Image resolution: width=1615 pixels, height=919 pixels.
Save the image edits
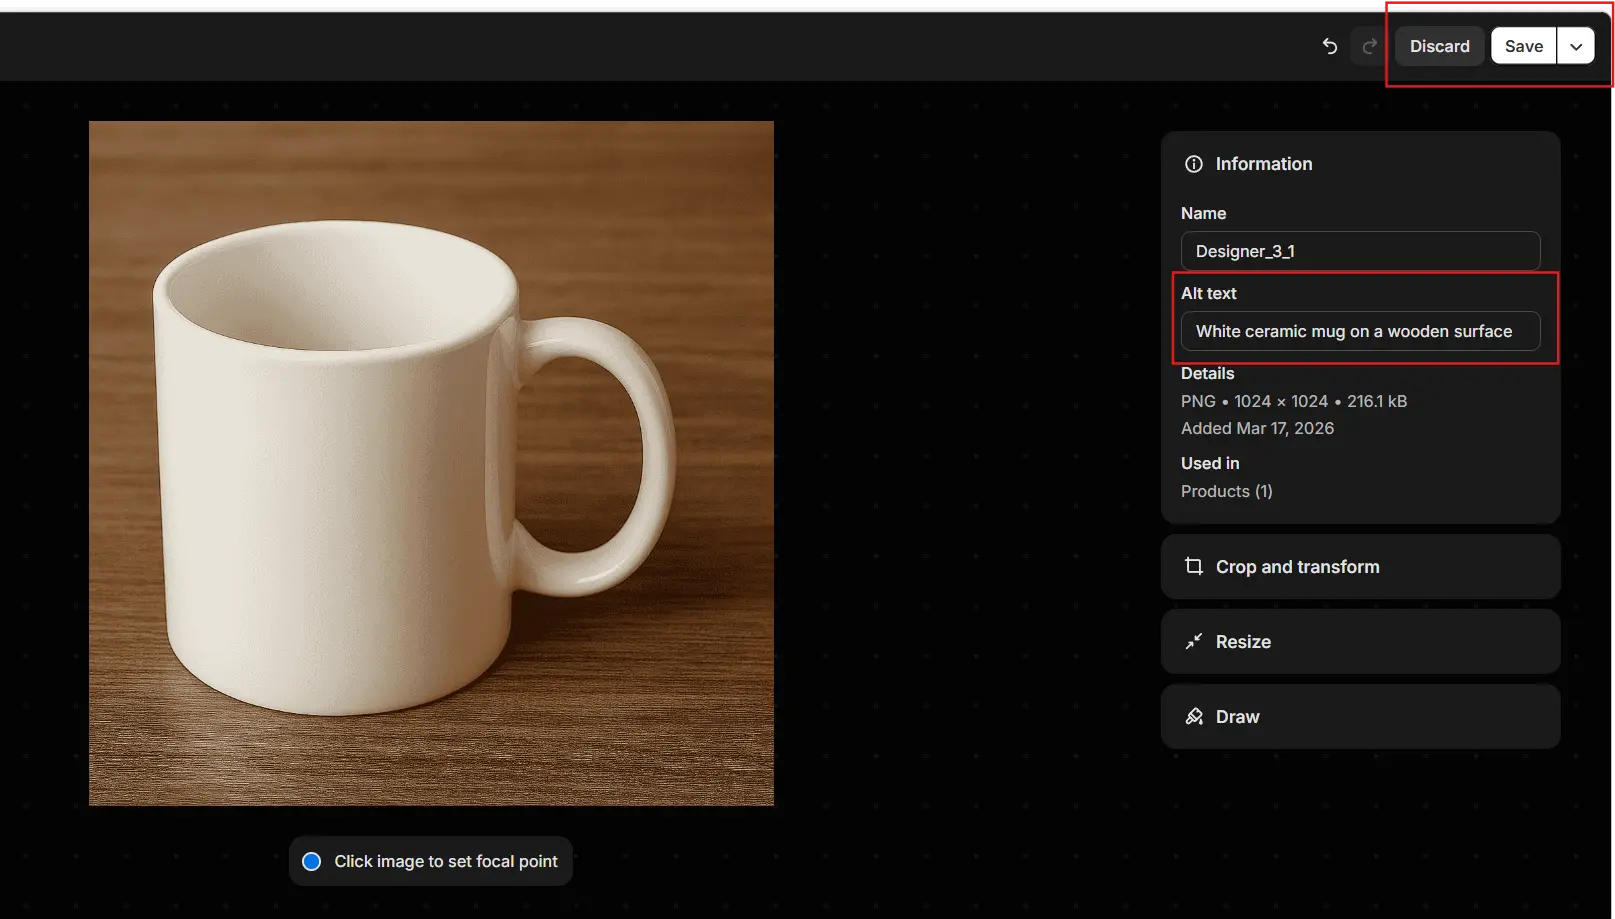[1523, 46]
